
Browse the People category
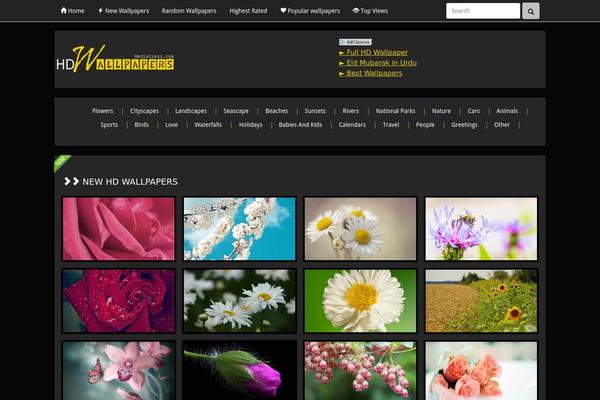[425, 125]
